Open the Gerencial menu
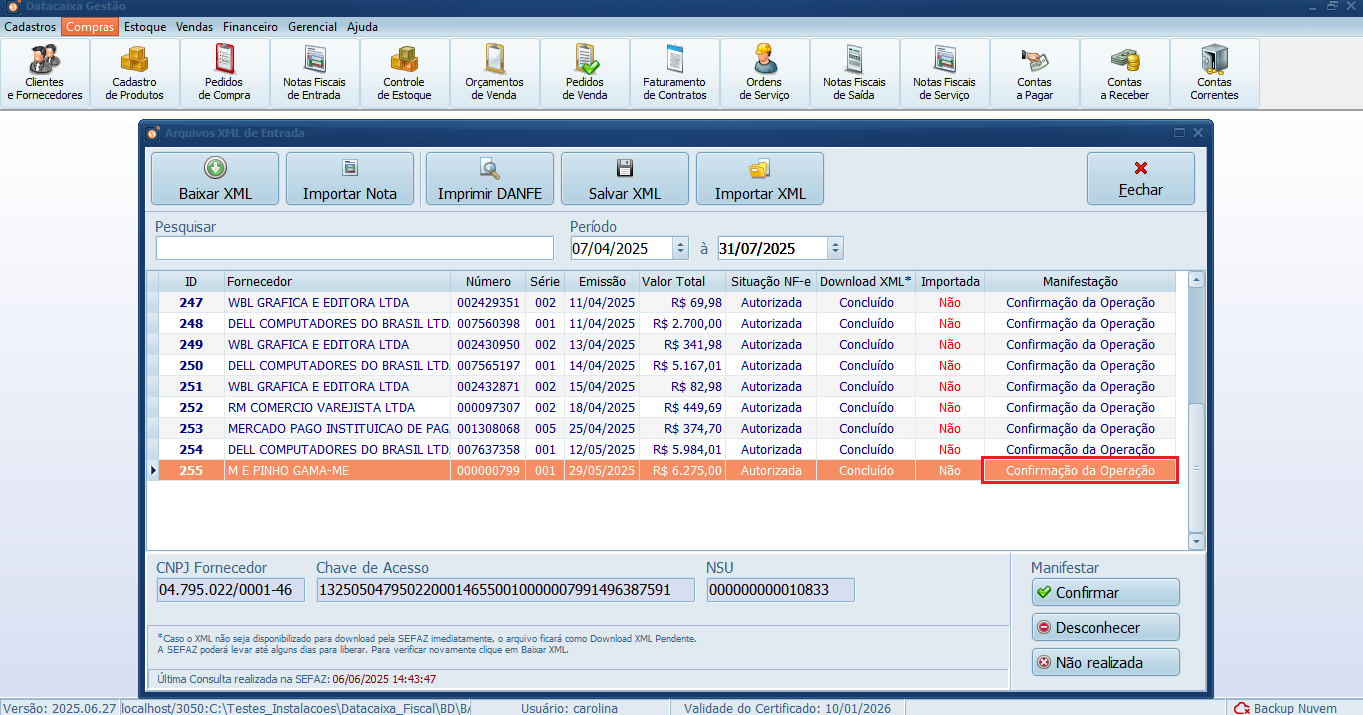Image resolution: width=1363 pixels, height=715 pixels. 312,27
